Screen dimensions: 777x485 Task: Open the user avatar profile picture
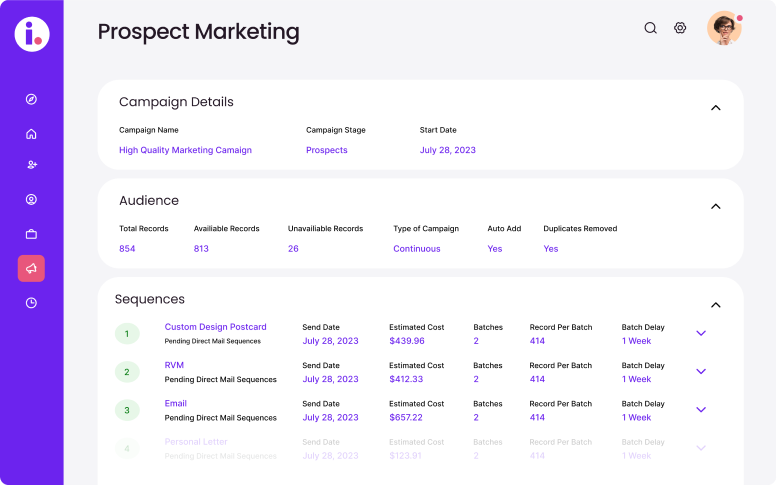tap(723, 28)
